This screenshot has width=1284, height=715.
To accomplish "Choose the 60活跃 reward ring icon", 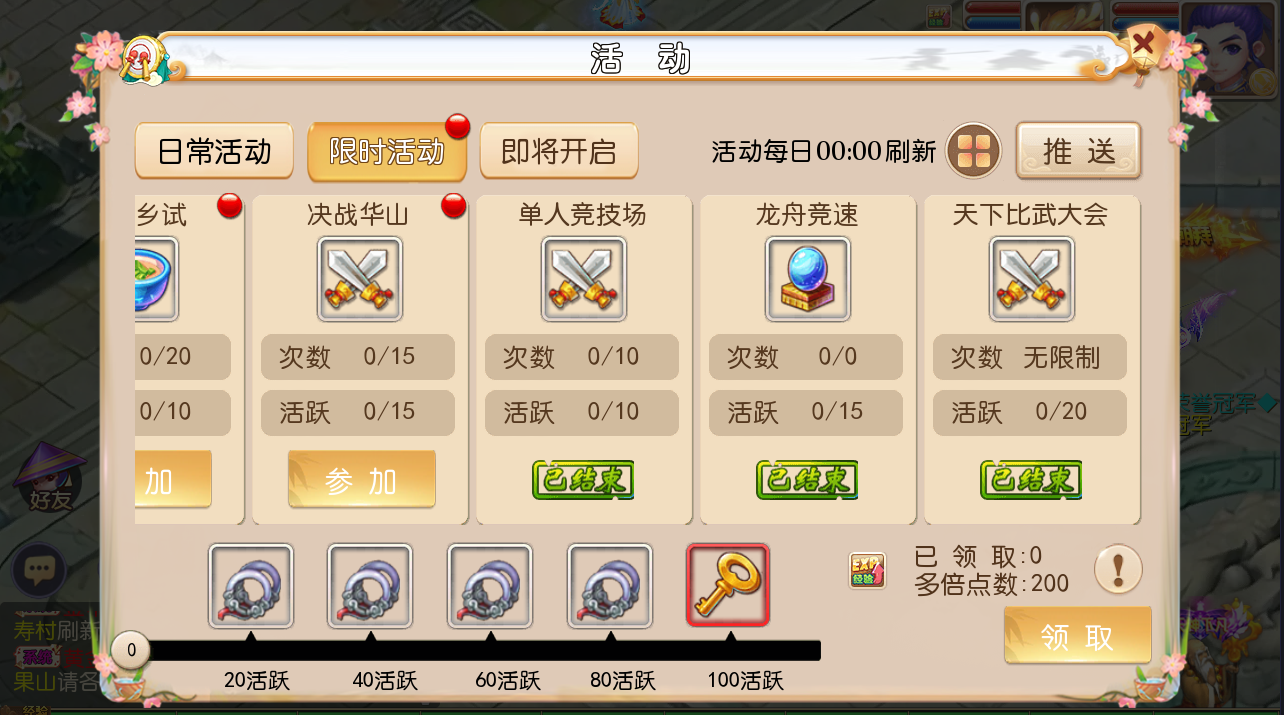I will click(490, 586).
